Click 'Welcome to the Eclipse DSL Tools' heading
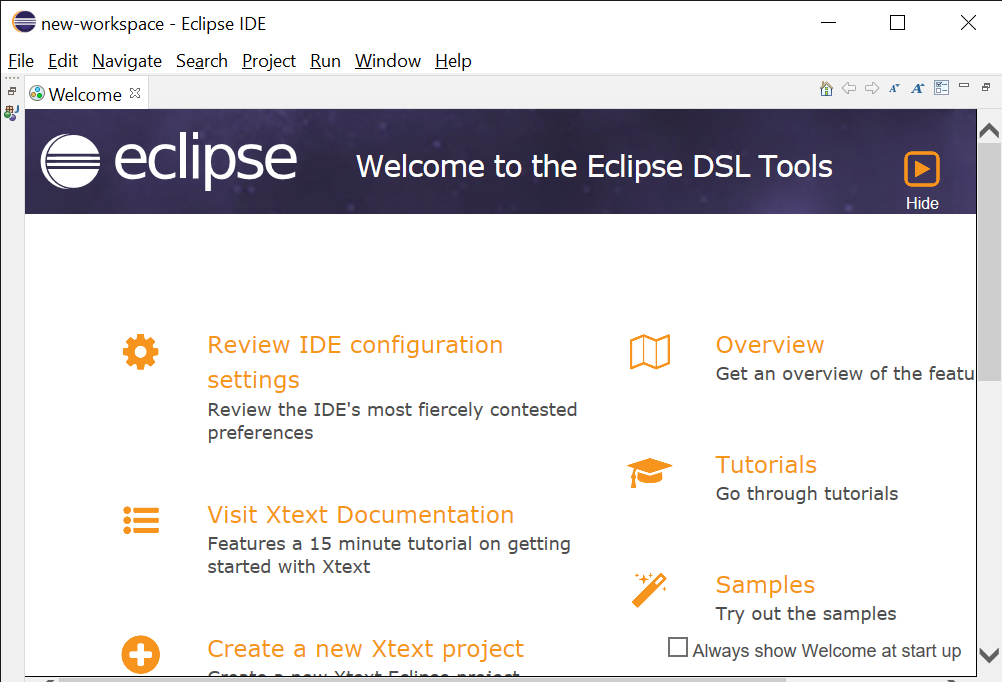The width and height of the screenshot is (1002, 682). 594,166
